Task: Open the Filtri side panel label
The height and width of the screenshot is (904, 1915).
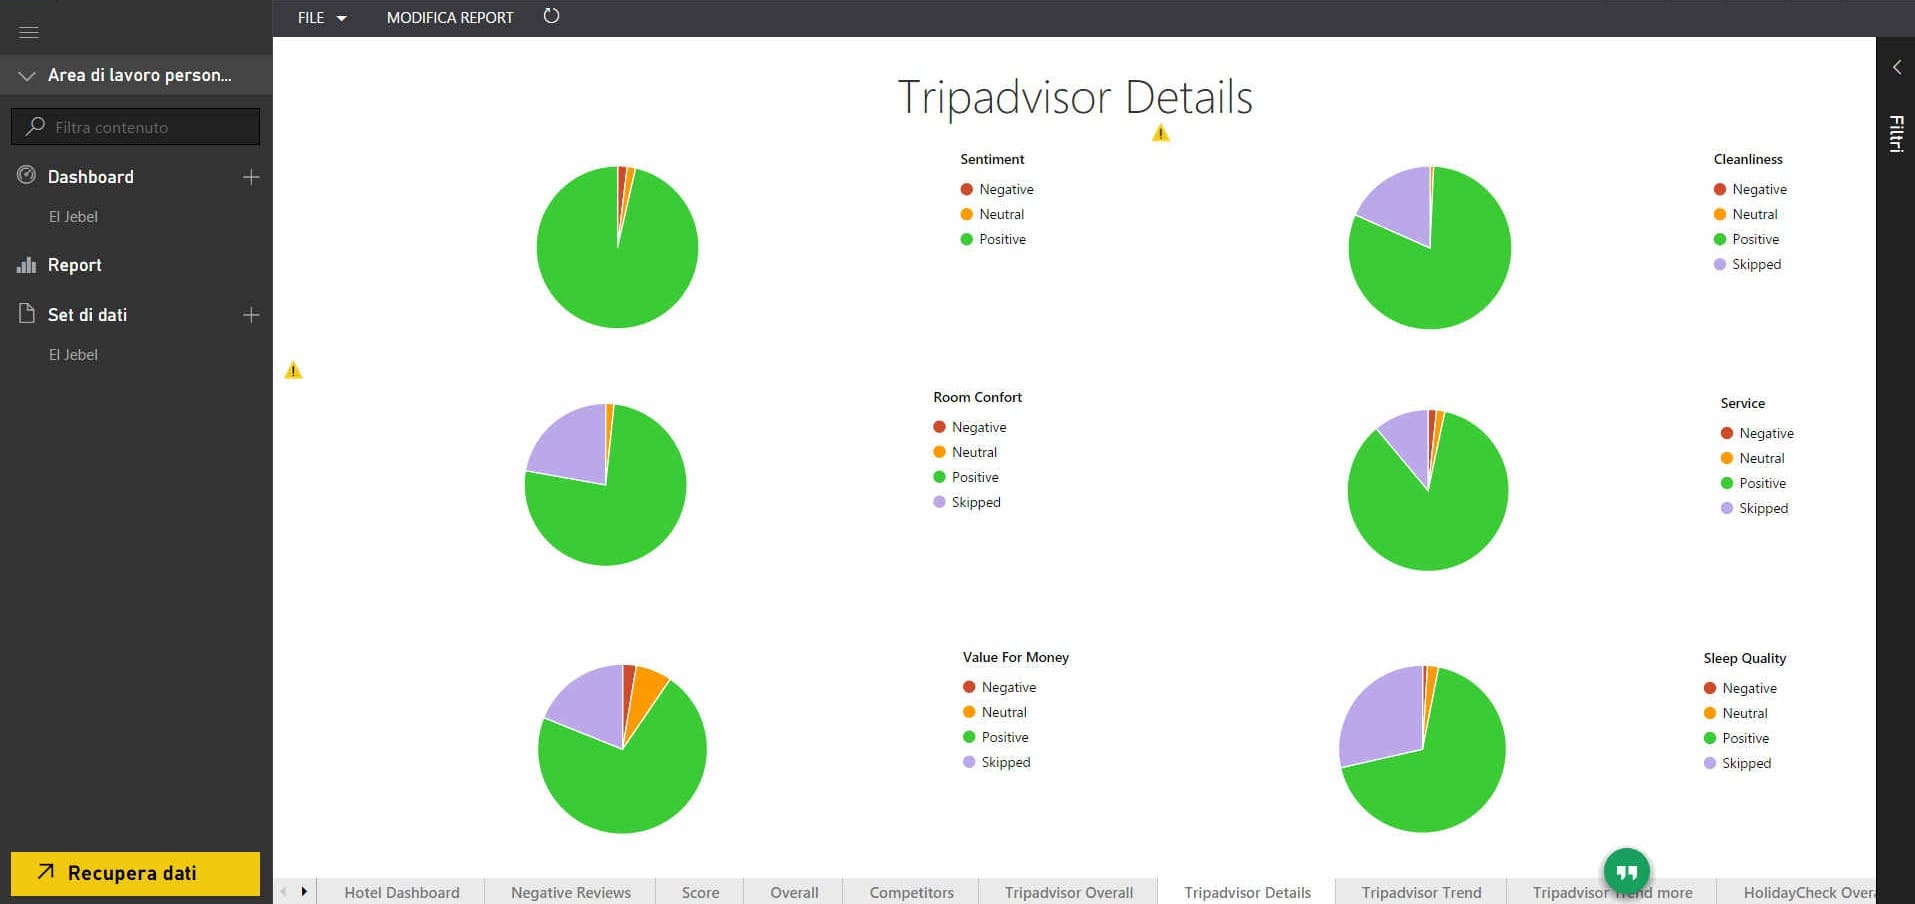Action: click(x=1896, y=133)
